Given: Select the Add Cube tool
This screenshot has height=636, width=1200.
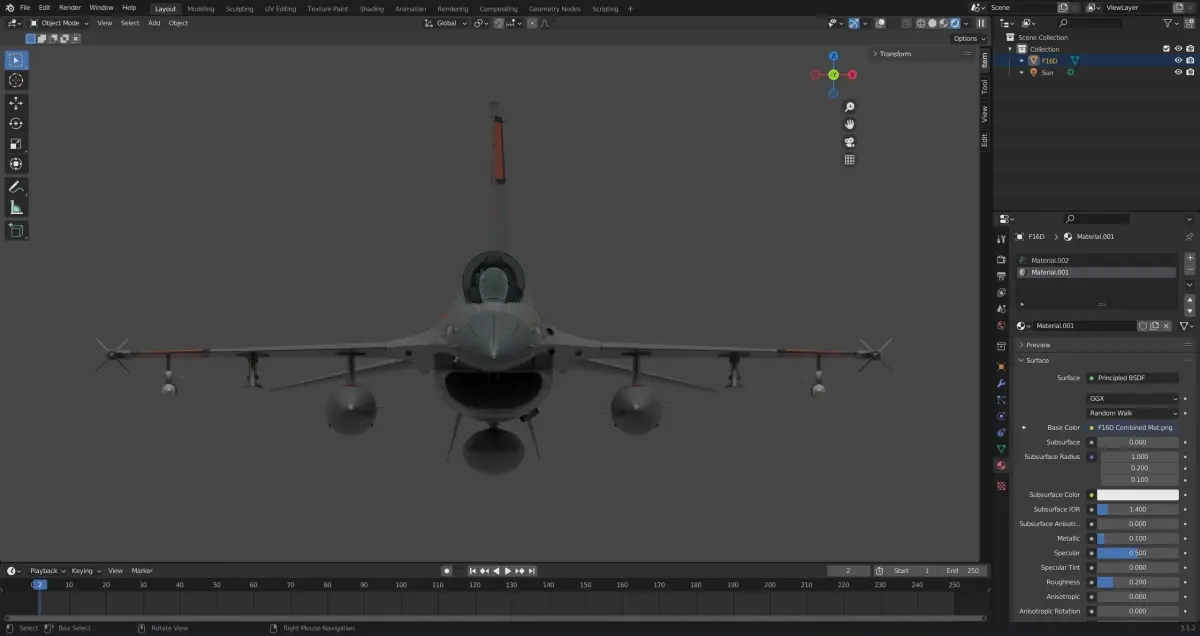Looking at the screenshot, I should (16, 230).
